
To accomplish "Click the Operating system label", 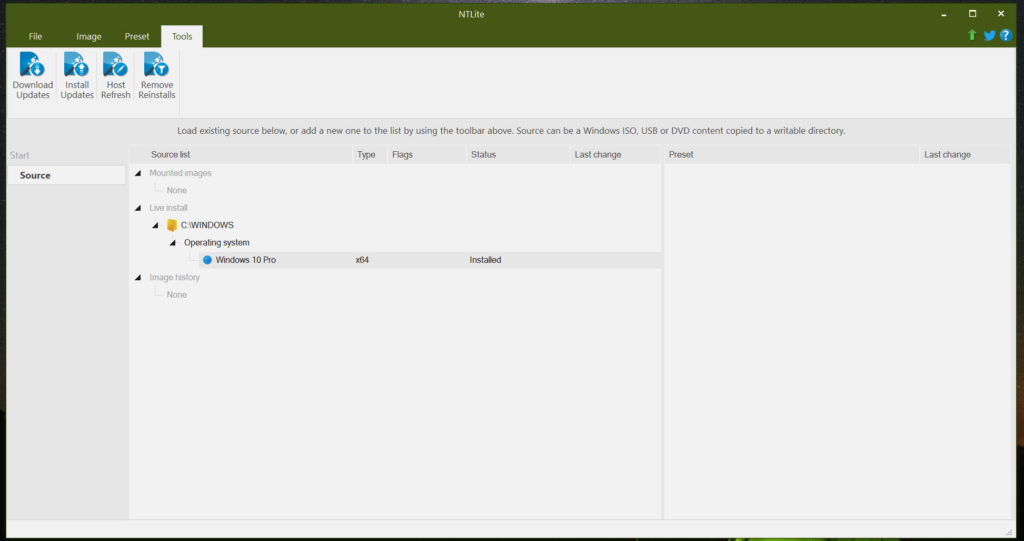I will pos(217,242).
